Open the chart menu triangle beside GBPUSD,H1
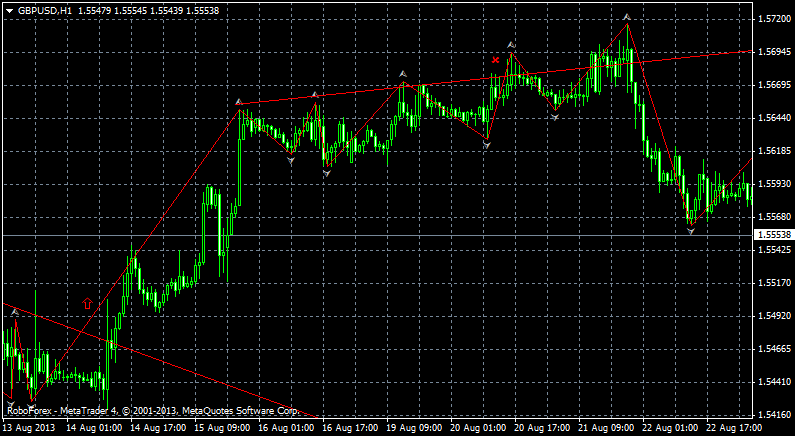This screenshot has width=795, height=436. click(10, 10)
